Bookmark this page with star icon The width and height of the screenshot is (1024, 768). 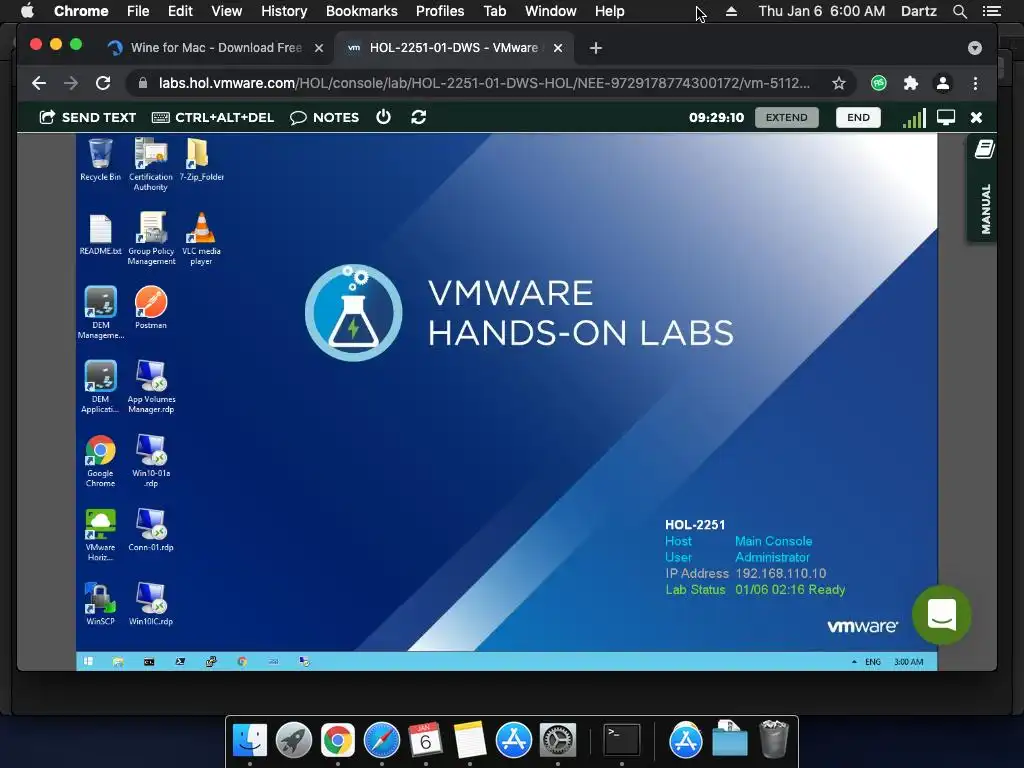click(839, 83)
